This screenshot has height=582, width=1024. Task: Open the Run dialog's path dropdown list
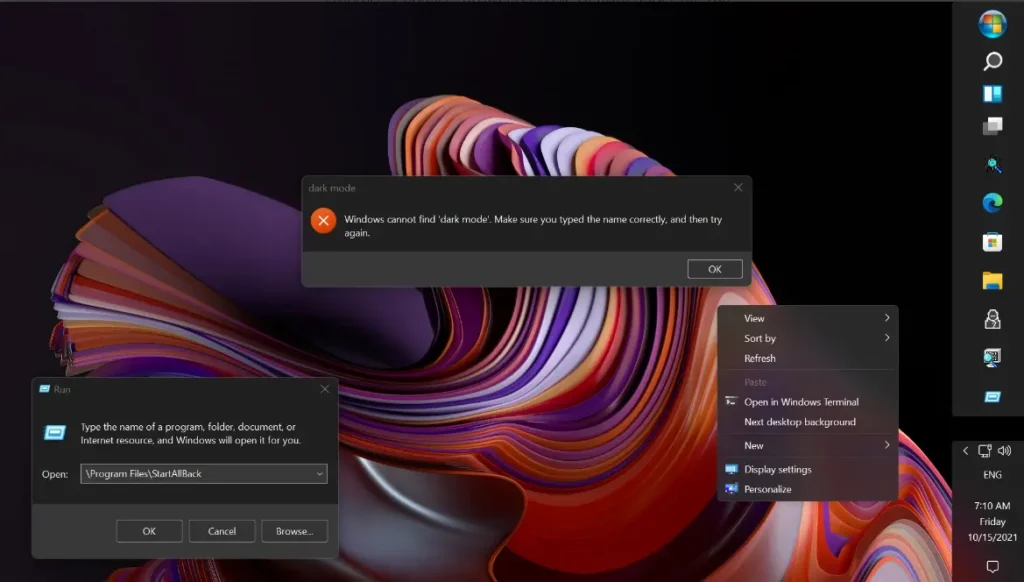[x=320, y=473]
